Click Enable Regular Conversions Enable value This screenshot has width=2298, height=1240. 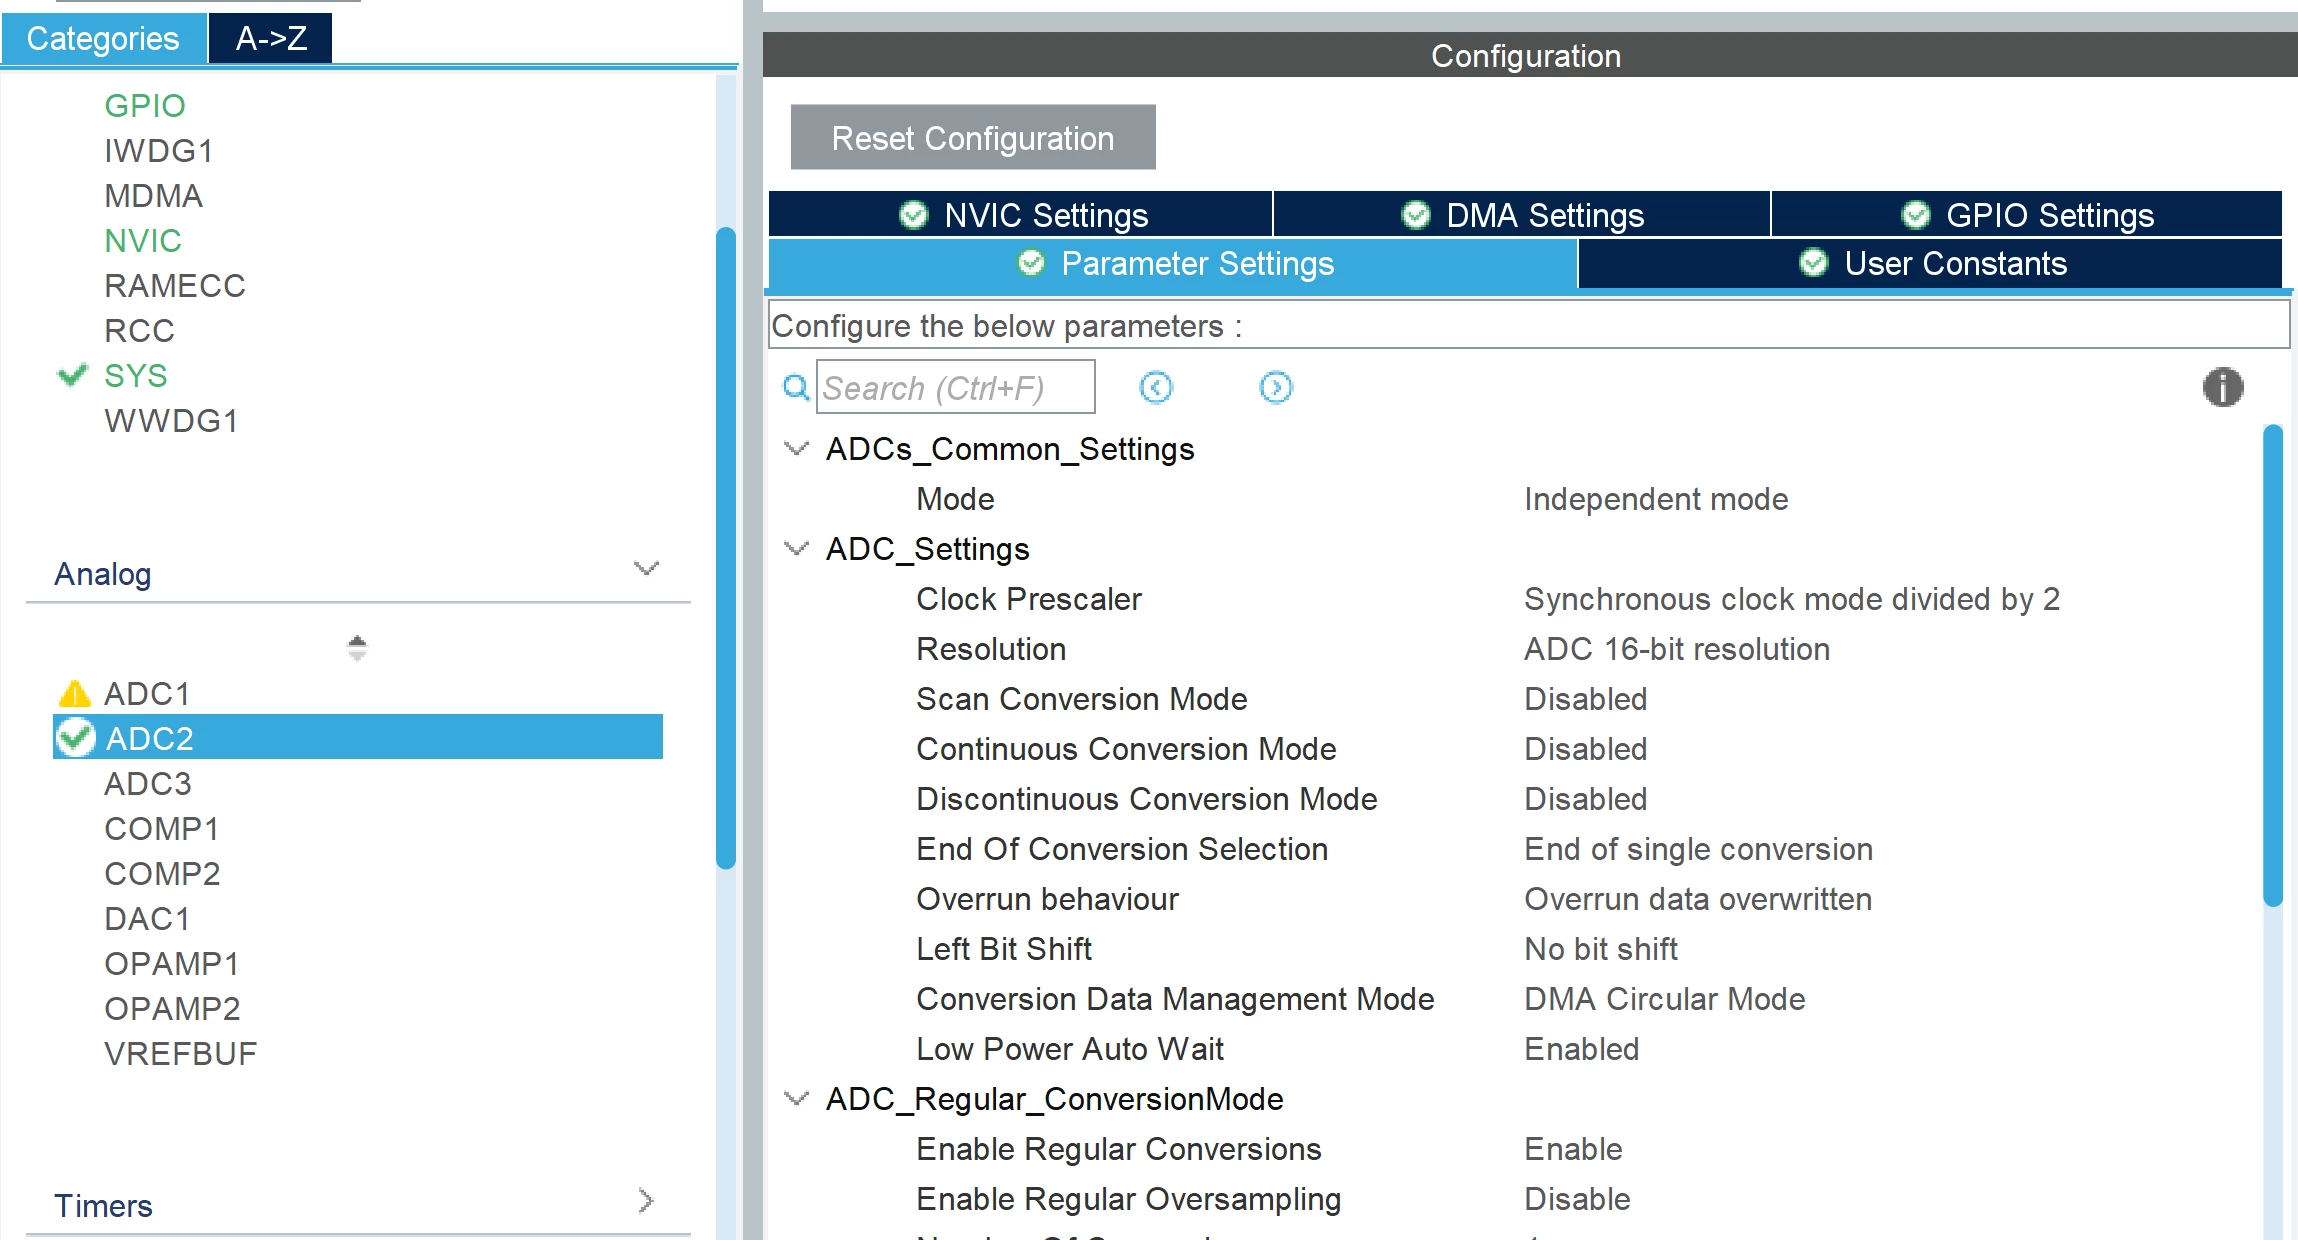coord(1573,1149)
